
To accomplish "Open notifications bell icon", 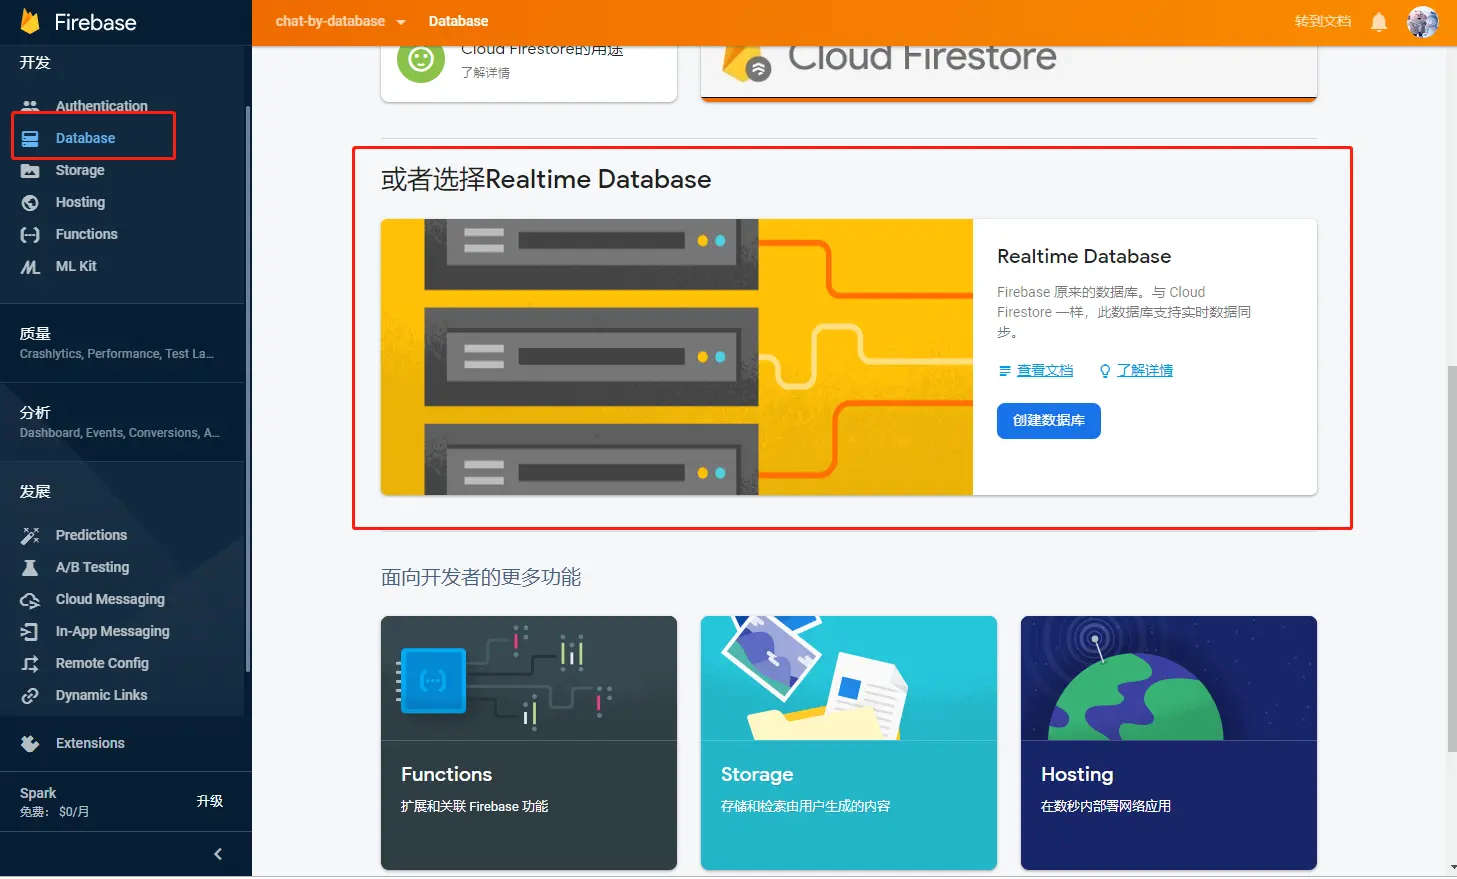I will (x=1379, y=21).
